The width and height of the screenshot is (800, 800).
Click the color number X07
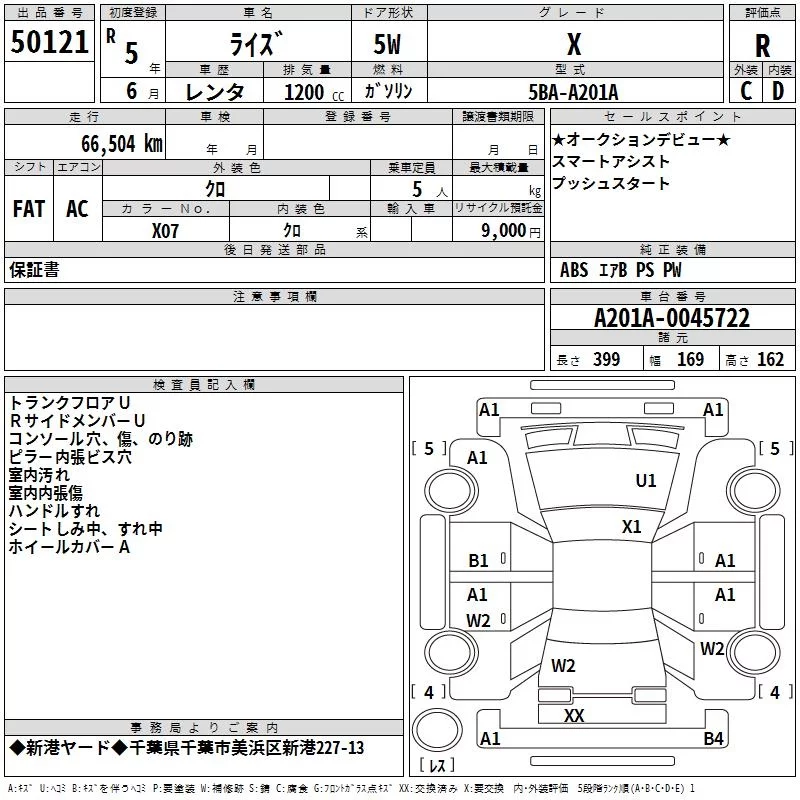pyautogui.click(x=165, y=231)
